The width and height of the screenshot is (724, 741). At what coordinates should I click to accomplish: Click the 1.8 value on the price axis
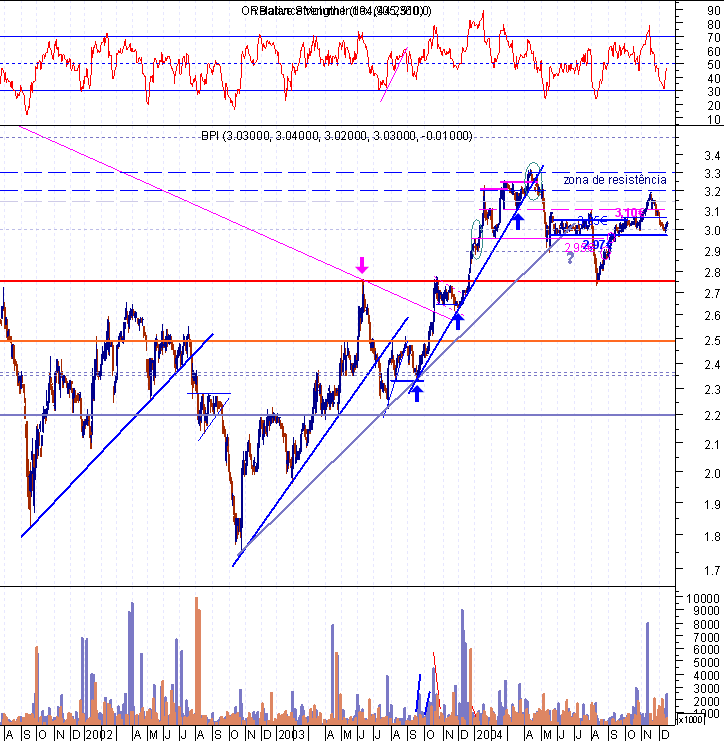click(712, 537)
